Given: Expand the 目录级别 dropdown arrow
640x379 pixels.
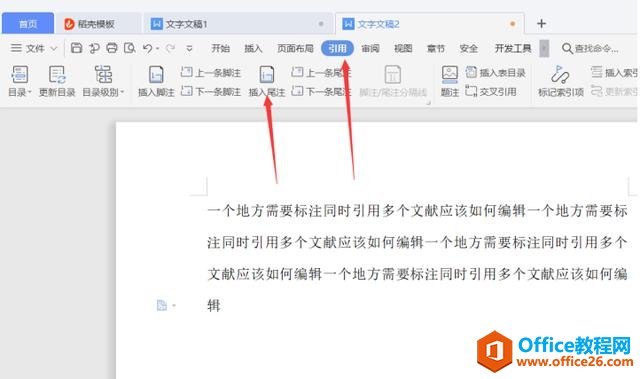Looking at the screenshot, I should (122, 92).
